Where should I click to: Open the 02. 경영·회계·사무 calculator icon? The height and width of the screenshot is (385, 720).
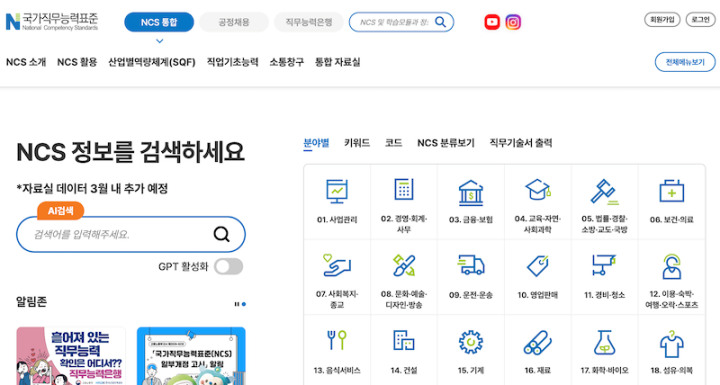coord(404,189)
